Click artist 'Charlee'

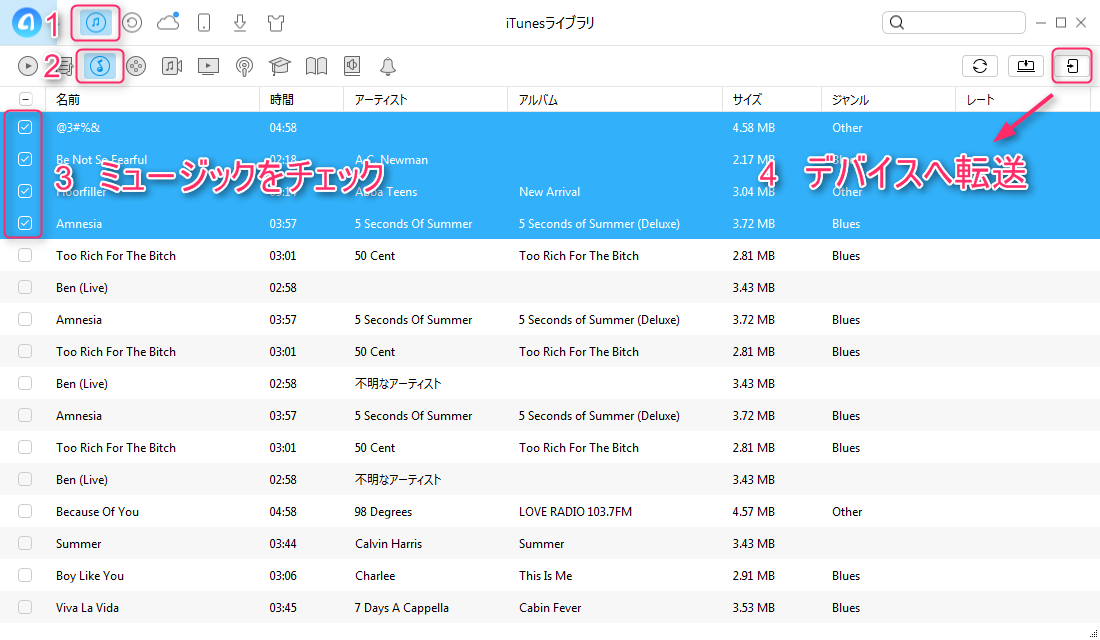click(x=375, y=575)
